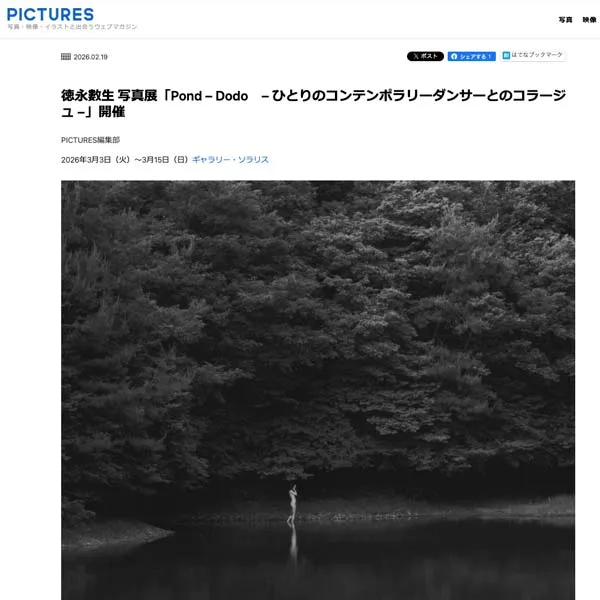This screenshot has height=600, width=600.
Task: Click the X logo in the ポスト button
Action: click(x=416, y=56)
